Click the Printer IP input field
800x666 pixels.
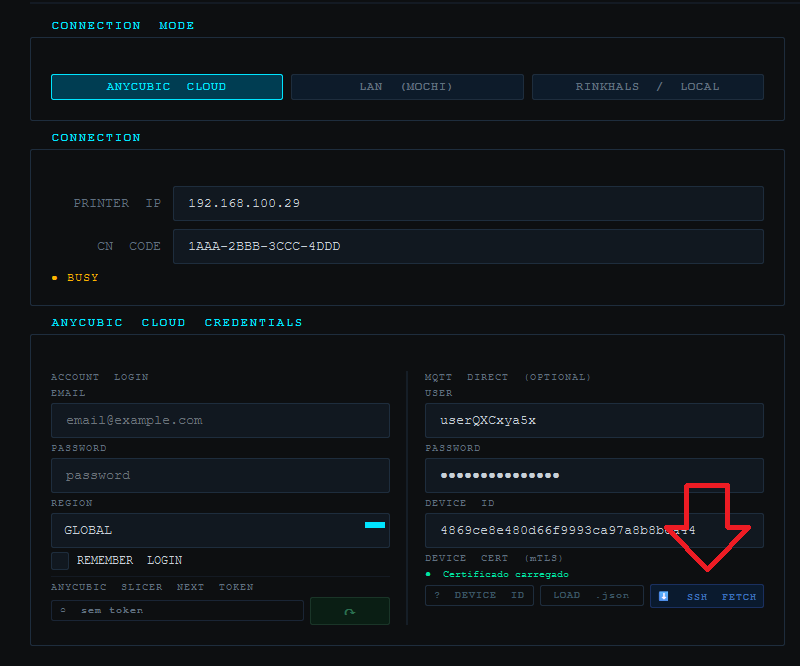(x=468, y=203)
